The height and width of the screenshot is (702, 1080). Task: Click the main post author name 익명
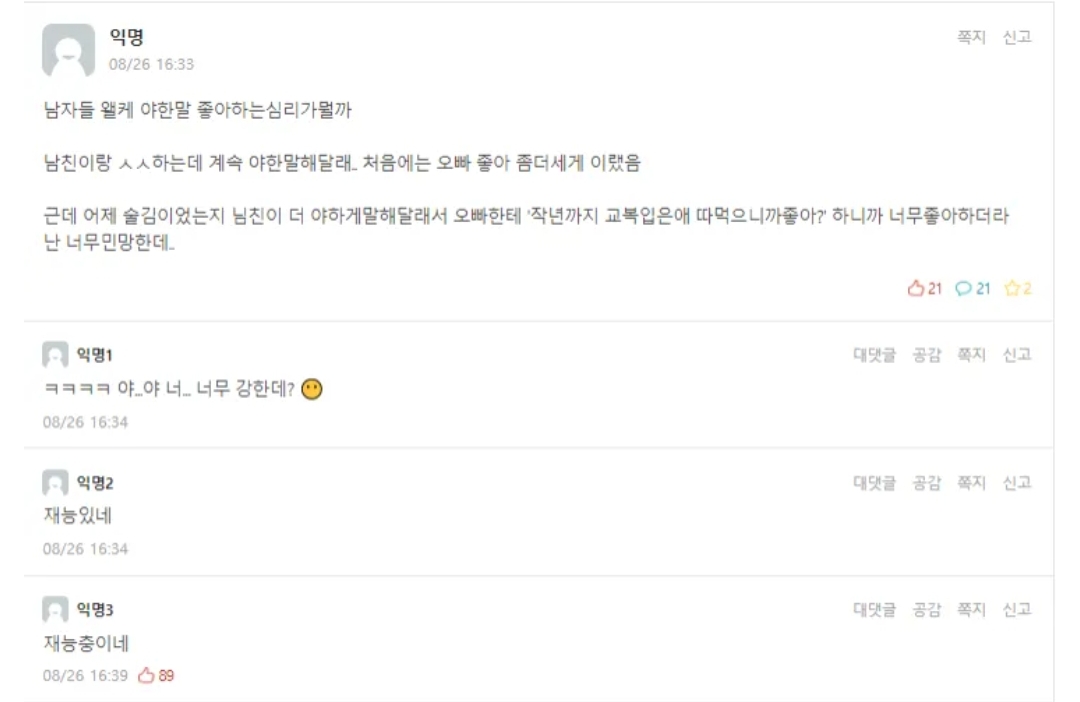(126, 38)
